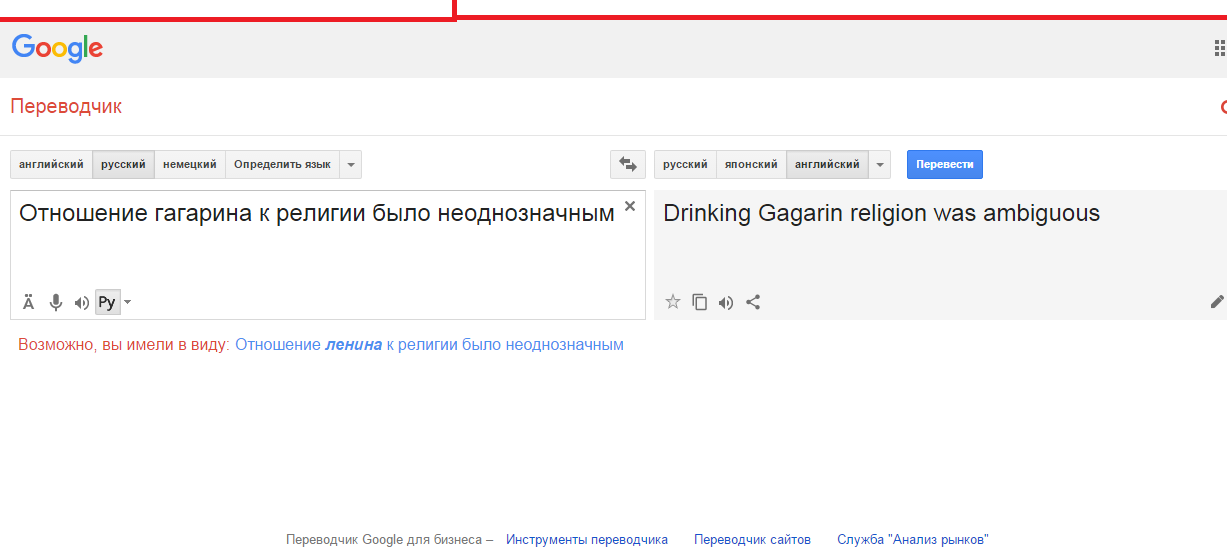Swap source and target languages

pos(628,164)
